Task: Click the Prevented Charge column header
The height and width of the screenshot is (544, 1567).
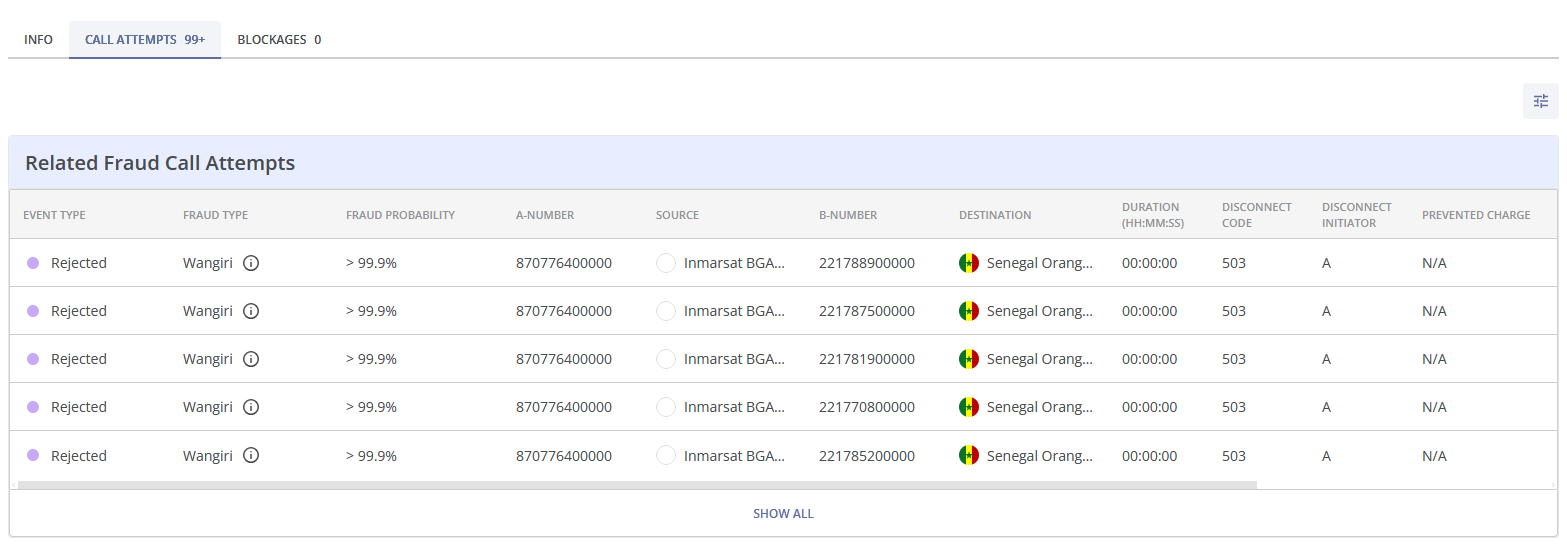Action: click(x=1476, y=215)
